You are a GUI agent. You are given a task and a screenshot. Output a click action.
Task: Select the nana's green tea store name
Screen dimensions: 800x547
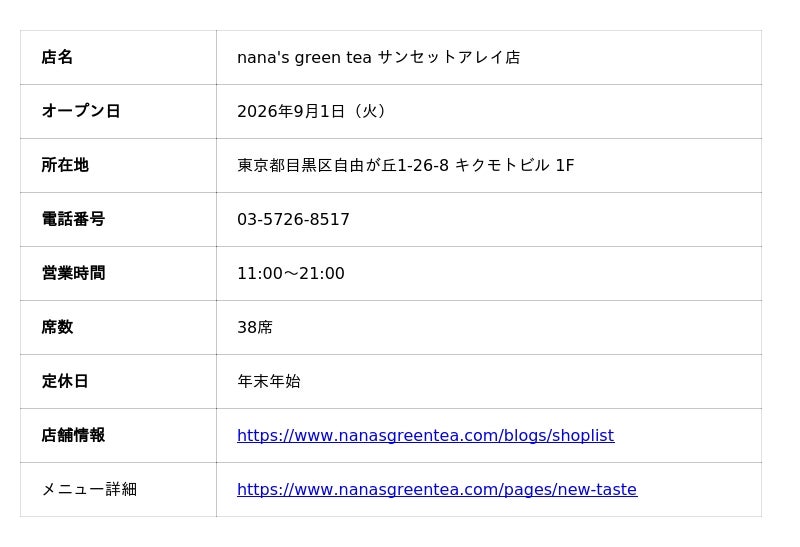pos(379,57)
